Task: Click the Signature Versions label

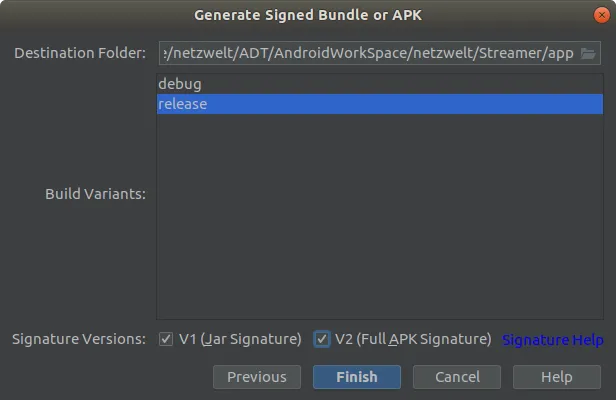Action: click(79, 340)
